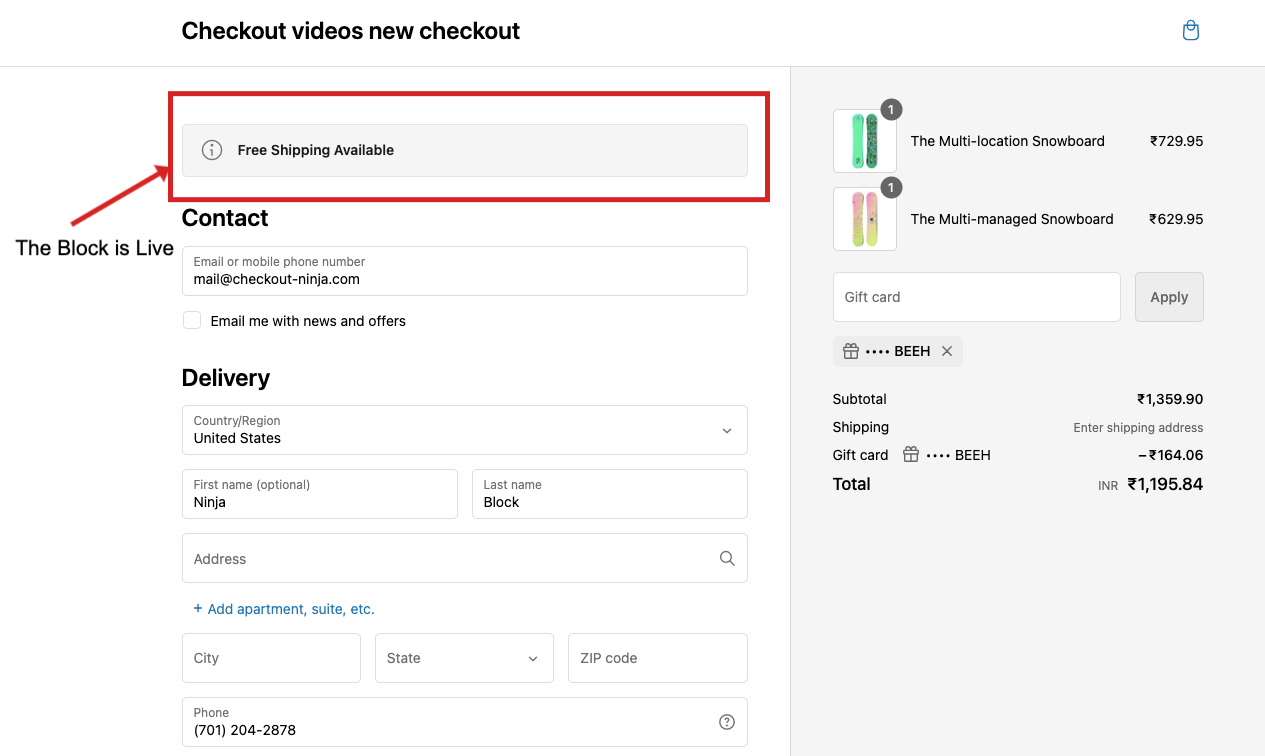The height and width of the screenshot is (756, 1265).
Task: Click the Multi-managed Snowboard thumbnail
Action: 864,219
